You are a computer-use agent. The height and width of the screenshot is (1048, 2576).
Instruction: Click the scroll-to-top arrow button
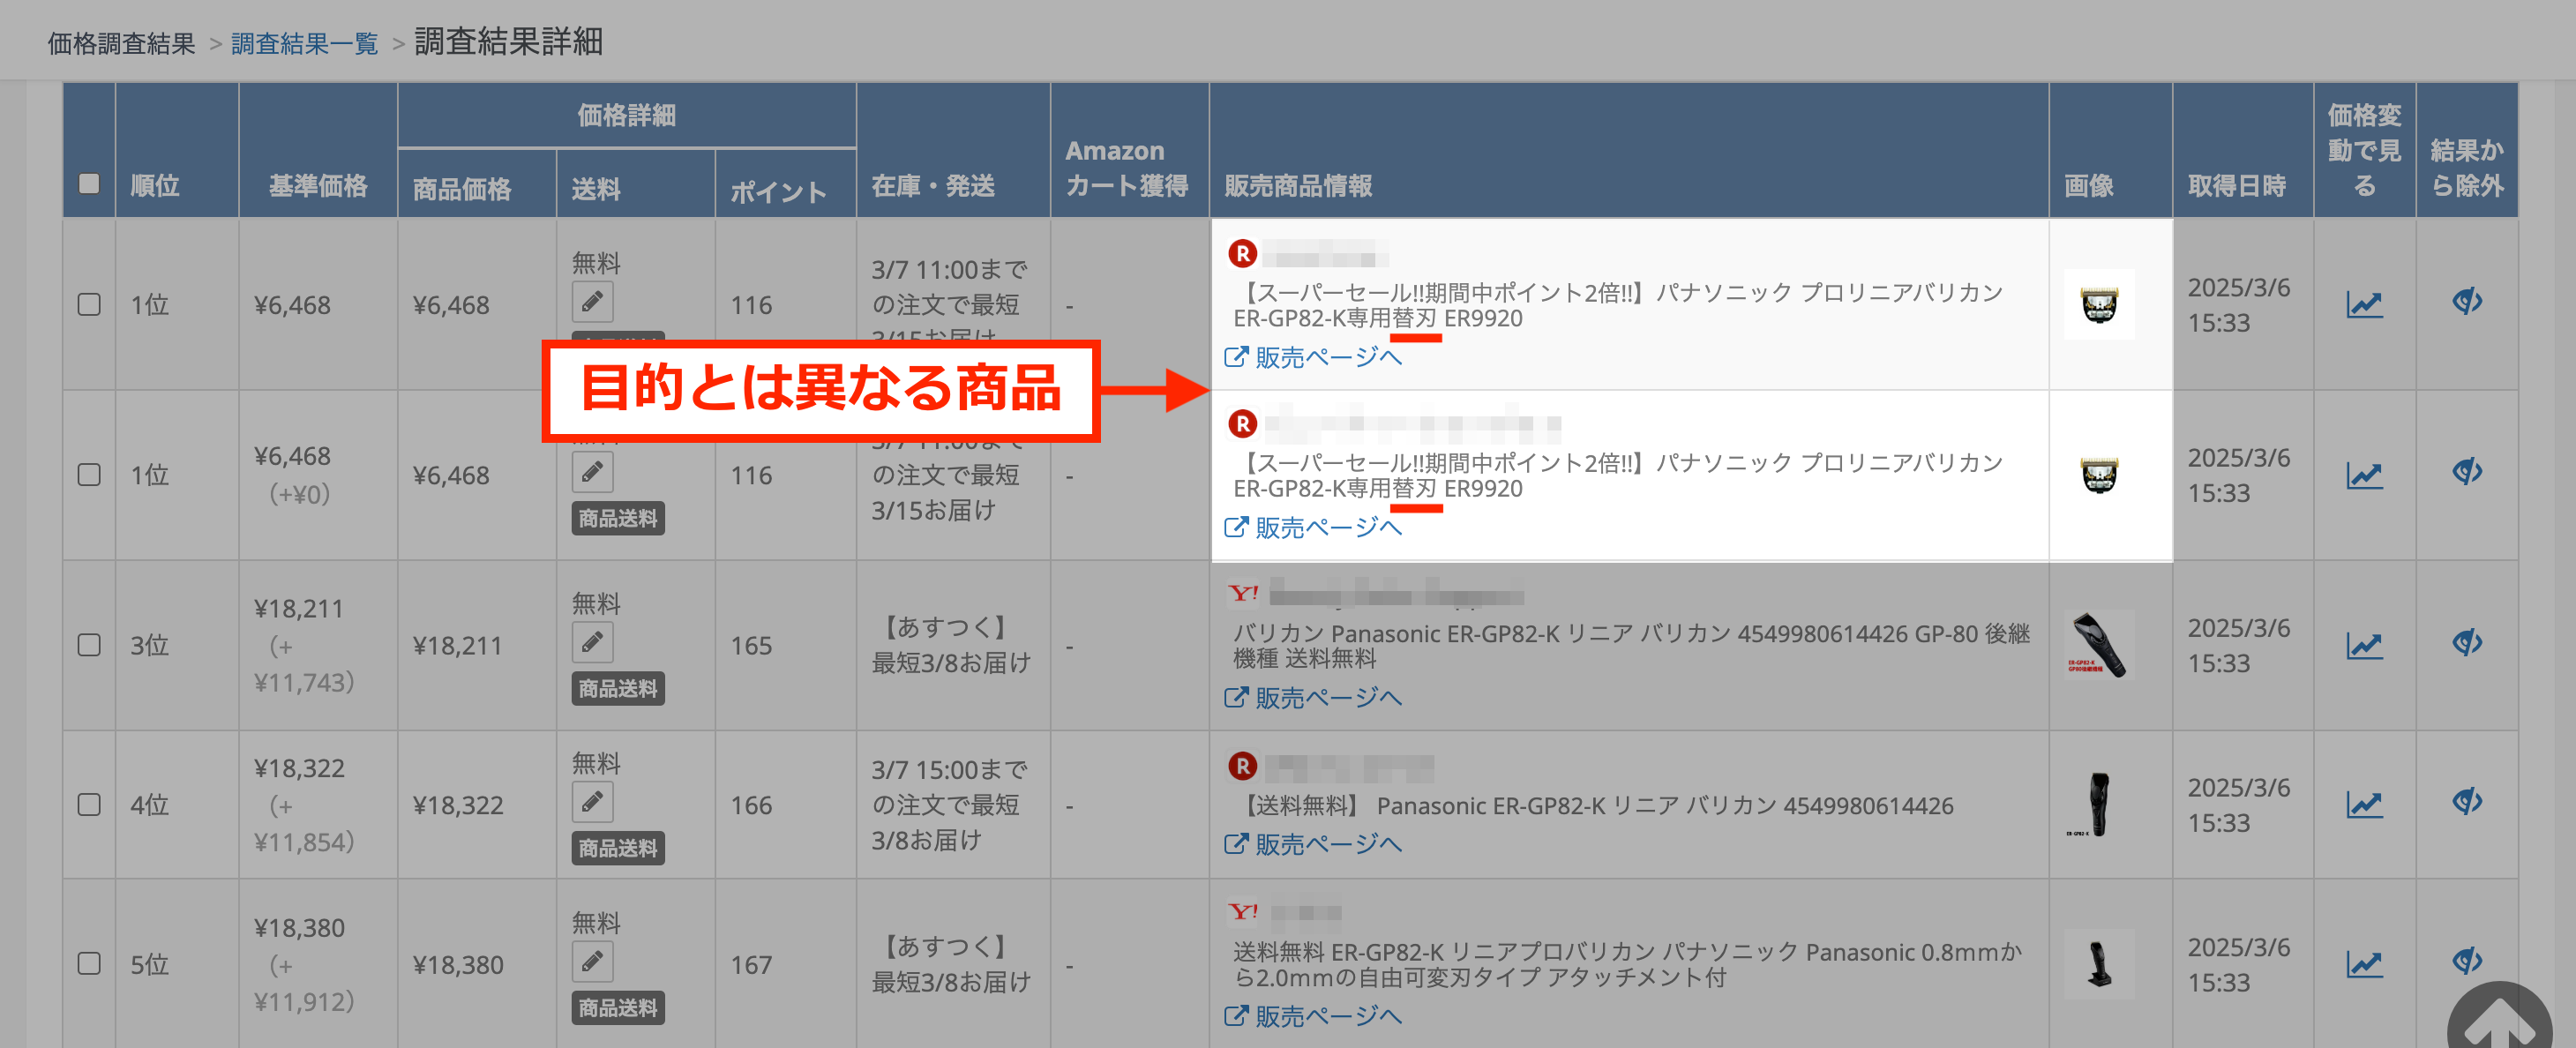(x=2498, y=1018)
